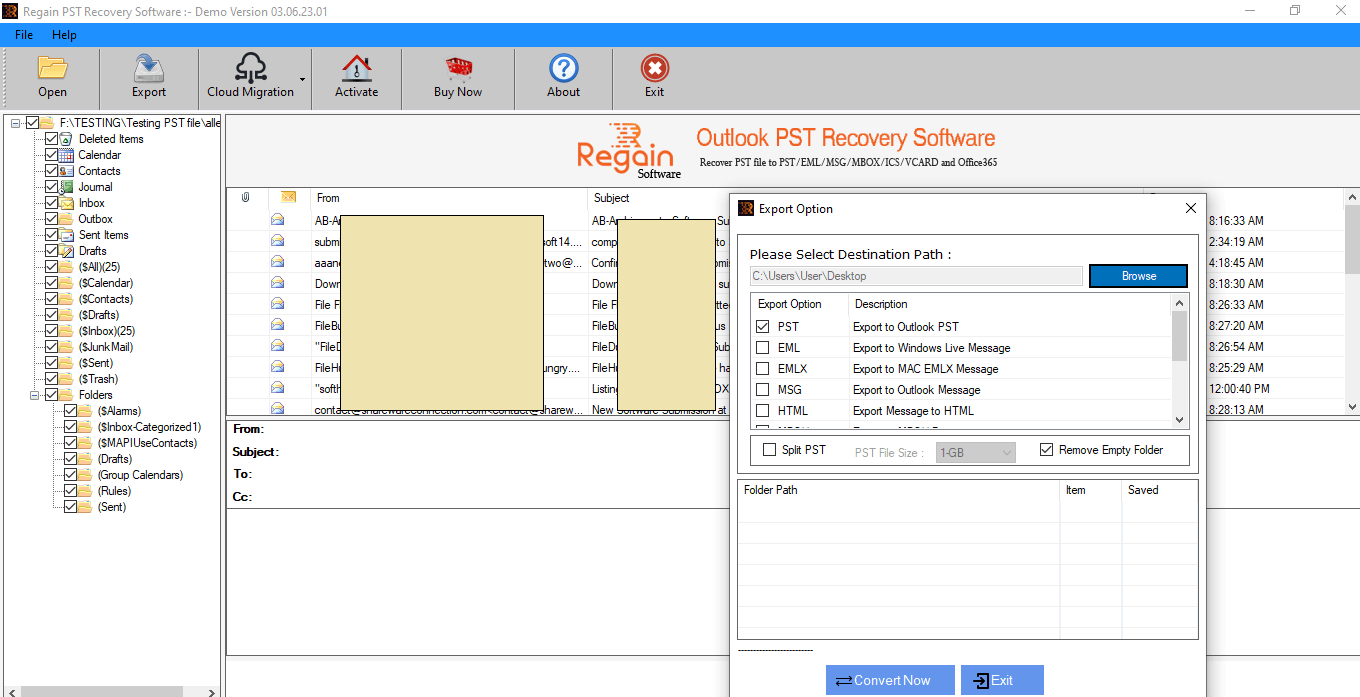Open the Help menu

64,34
